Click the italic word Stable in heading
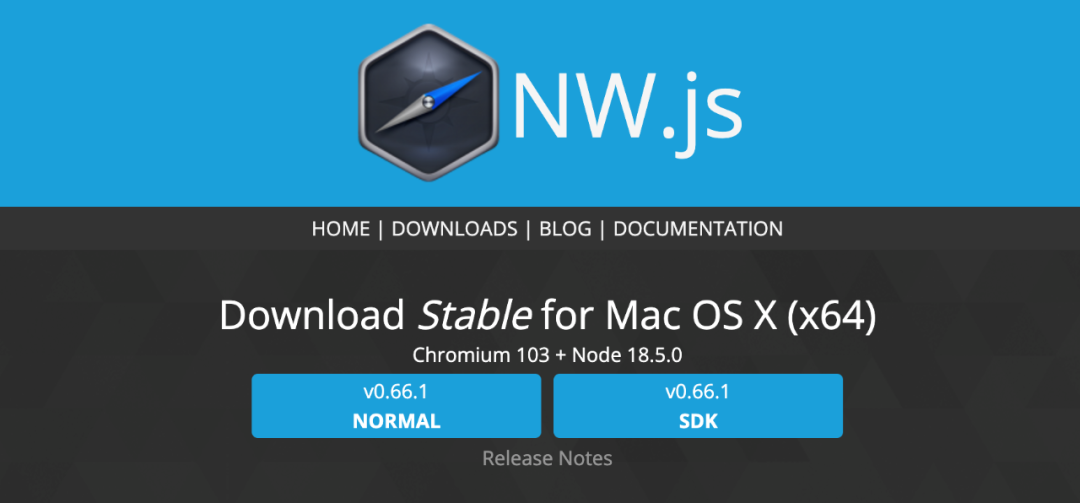1080x503 pixels. point(475,316)
